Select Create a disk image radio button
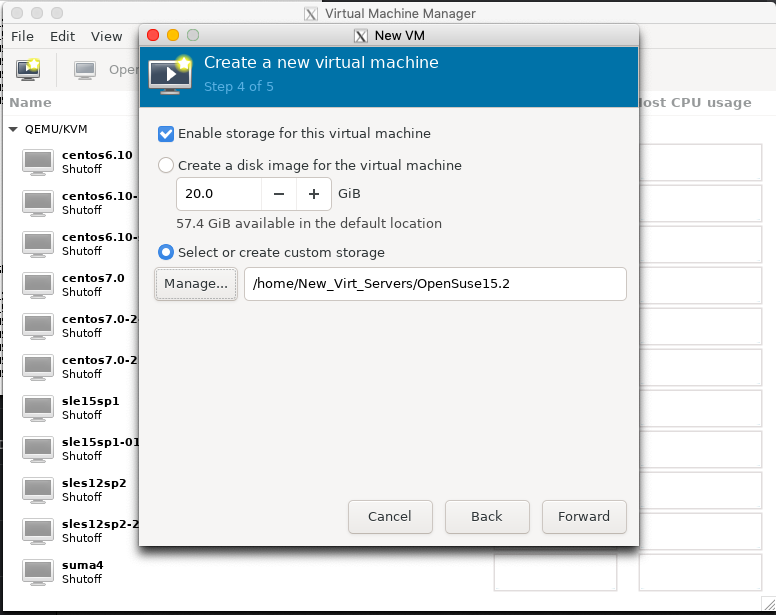This screenshot has width=776, height=615. click(x=166, y=165)
